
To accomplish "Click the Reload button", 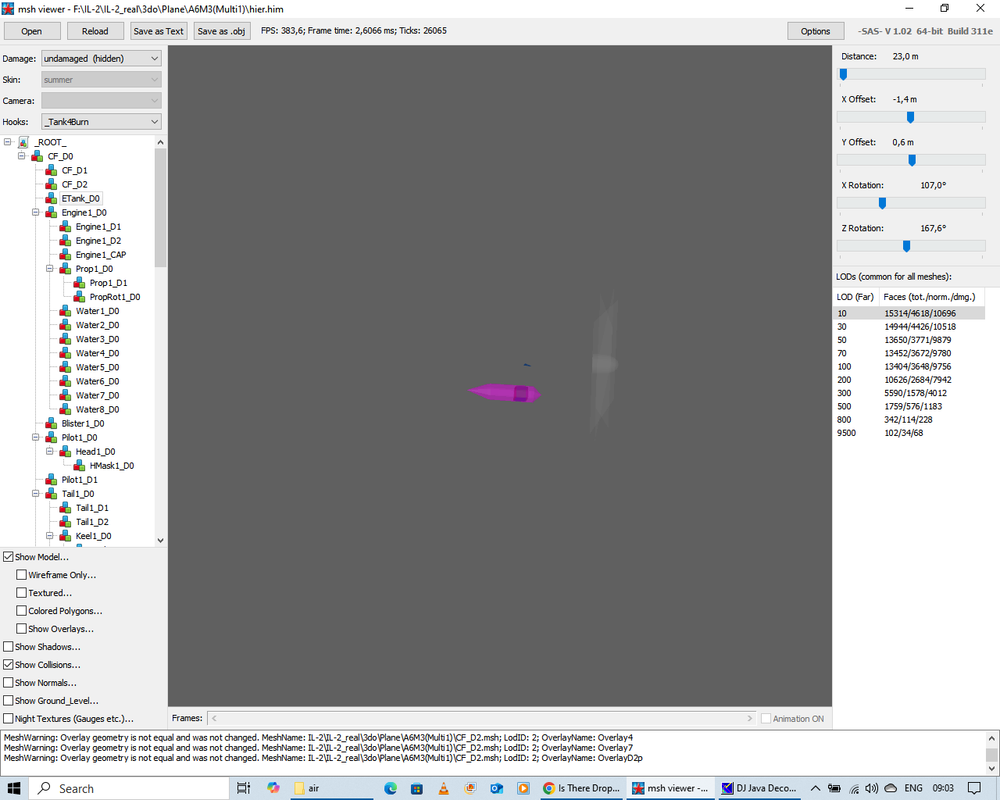I will (95, 31).
